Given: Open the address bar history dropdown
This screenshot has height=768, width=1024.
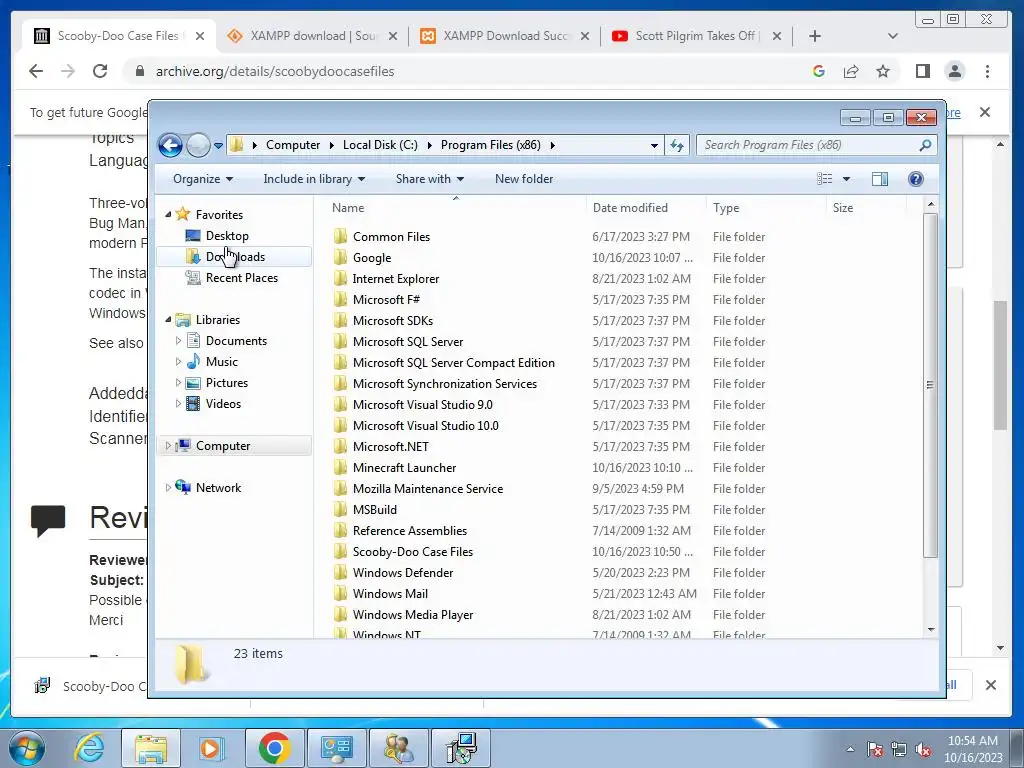Looking at the screenshot, I should [654, 146].
